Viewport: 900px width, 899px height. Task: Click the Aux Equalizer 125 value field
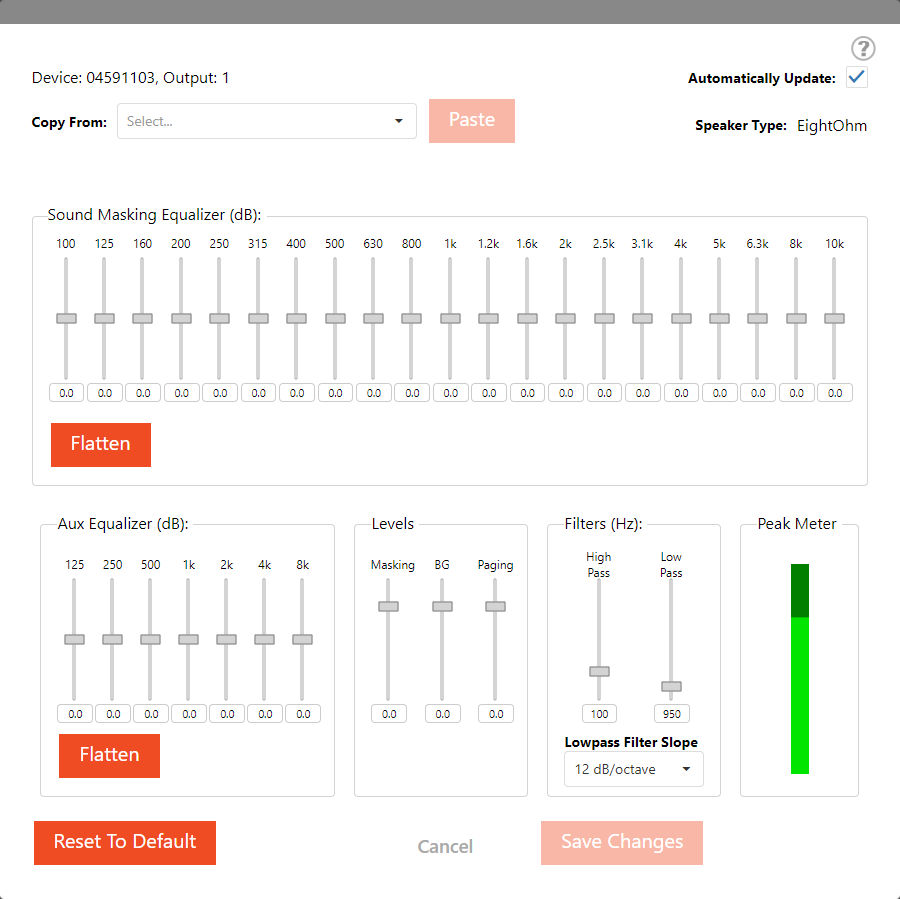click(75, 714)
